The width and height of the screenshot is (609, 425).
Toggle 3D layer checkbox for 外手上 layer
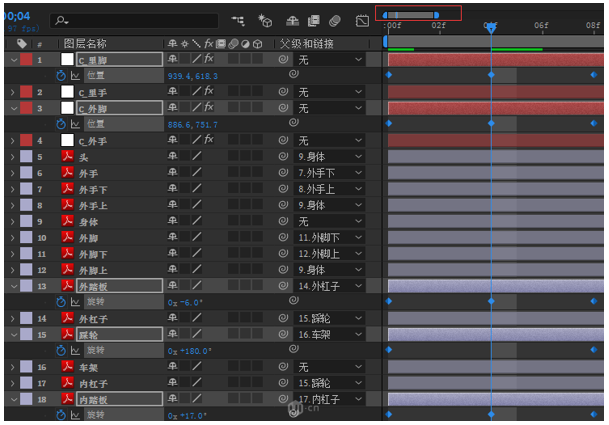[258, 205]
